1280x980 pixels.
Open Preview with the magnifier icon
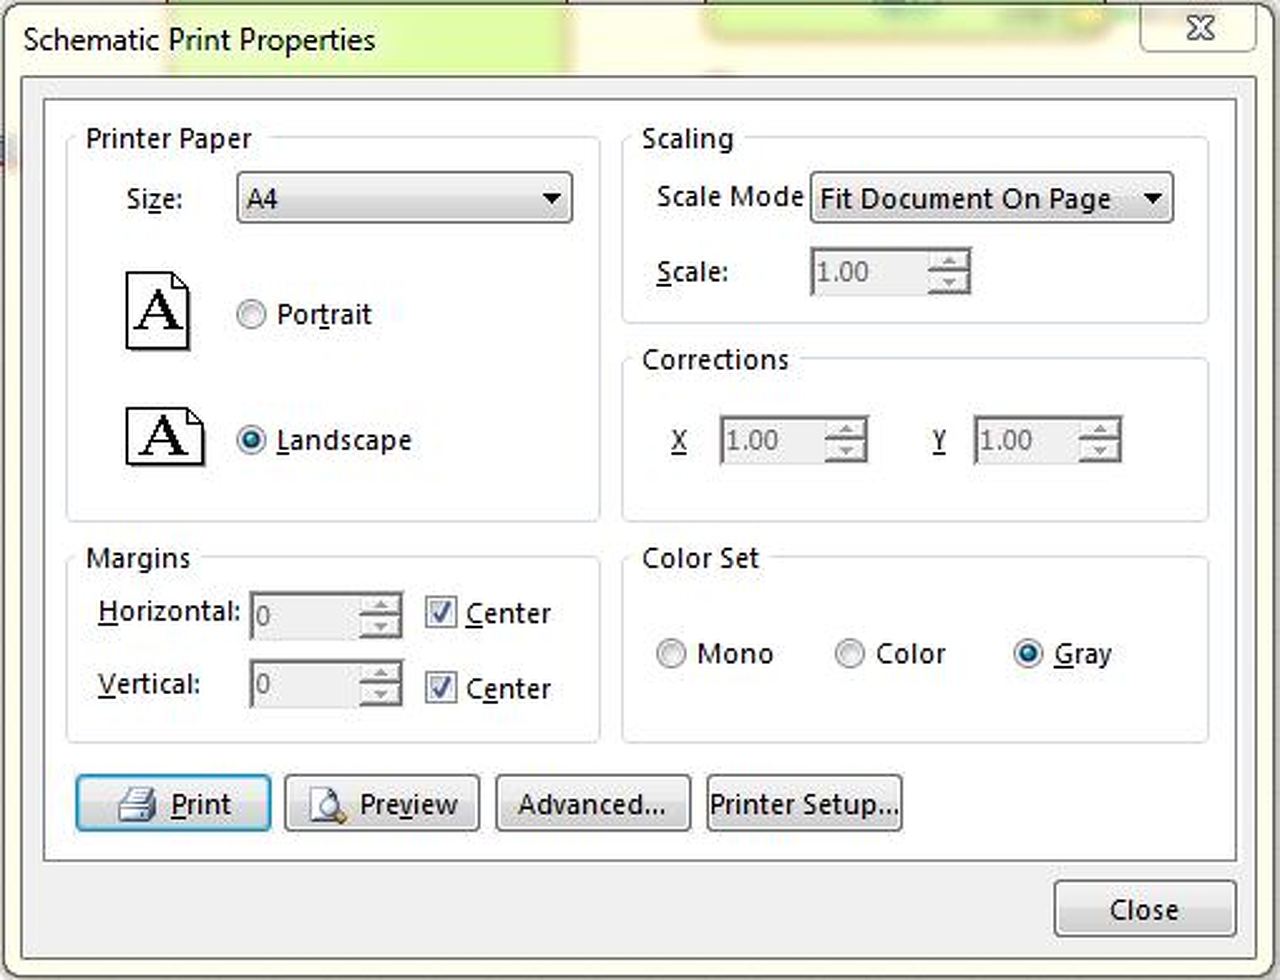point(382,804)
